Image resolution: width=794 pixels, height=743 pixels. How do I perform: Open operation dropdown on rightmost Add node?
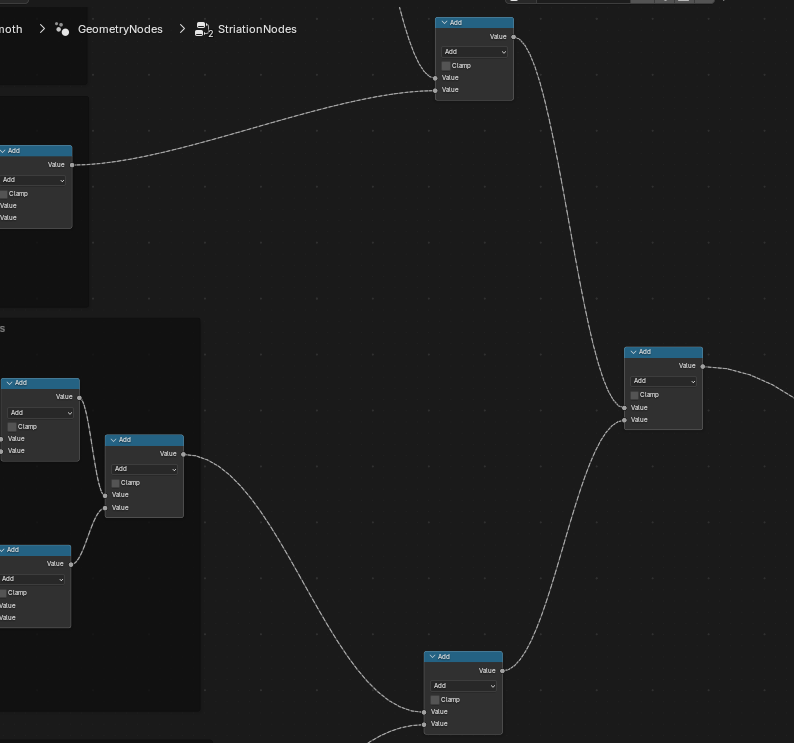663,381
